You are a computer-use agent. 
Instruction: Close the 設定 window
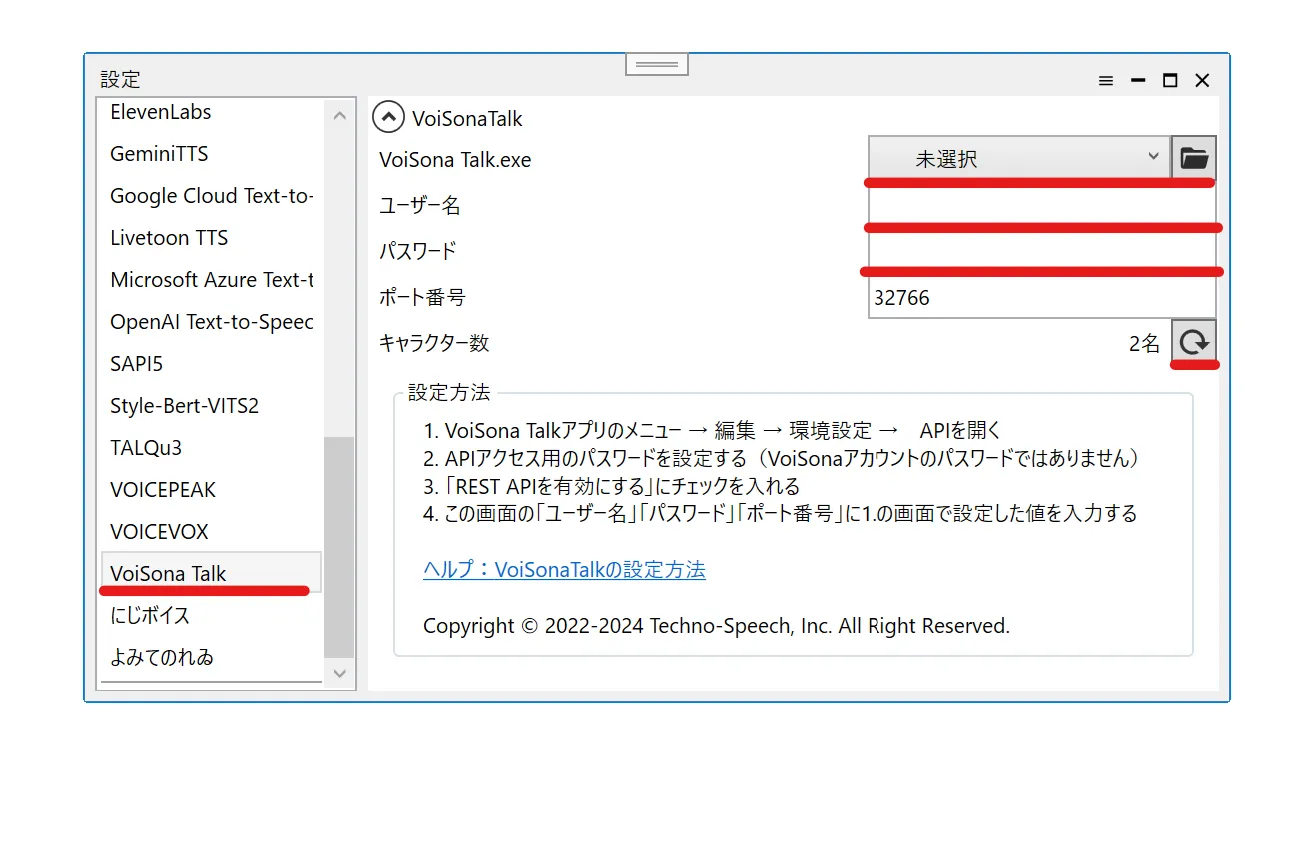pos(1203,81)
